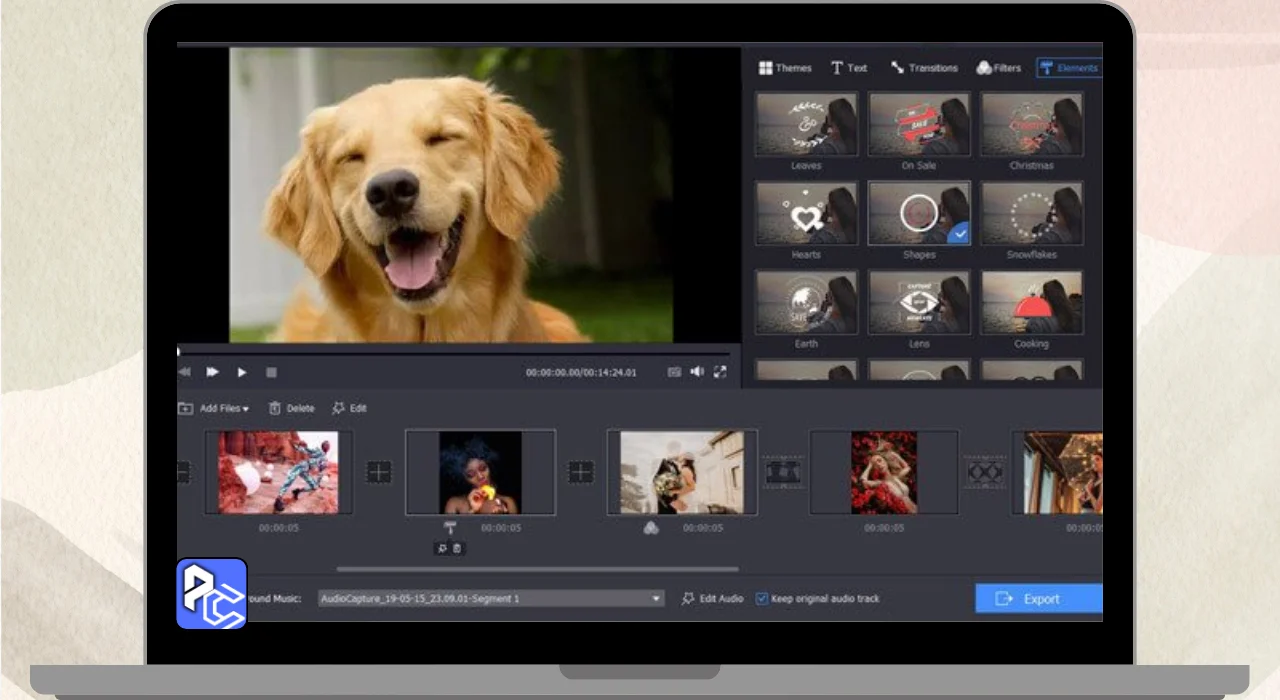Expand the background music dropdown
Screen dimensions: 1280x700
tap(656, 599)
